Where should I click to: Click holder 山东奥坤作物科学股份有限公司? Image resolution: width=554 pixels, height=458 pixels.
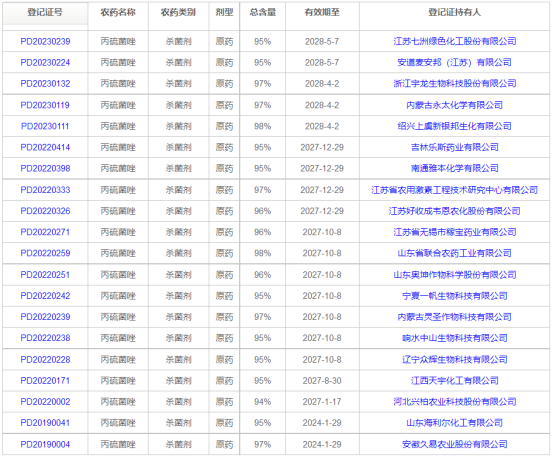455,275
